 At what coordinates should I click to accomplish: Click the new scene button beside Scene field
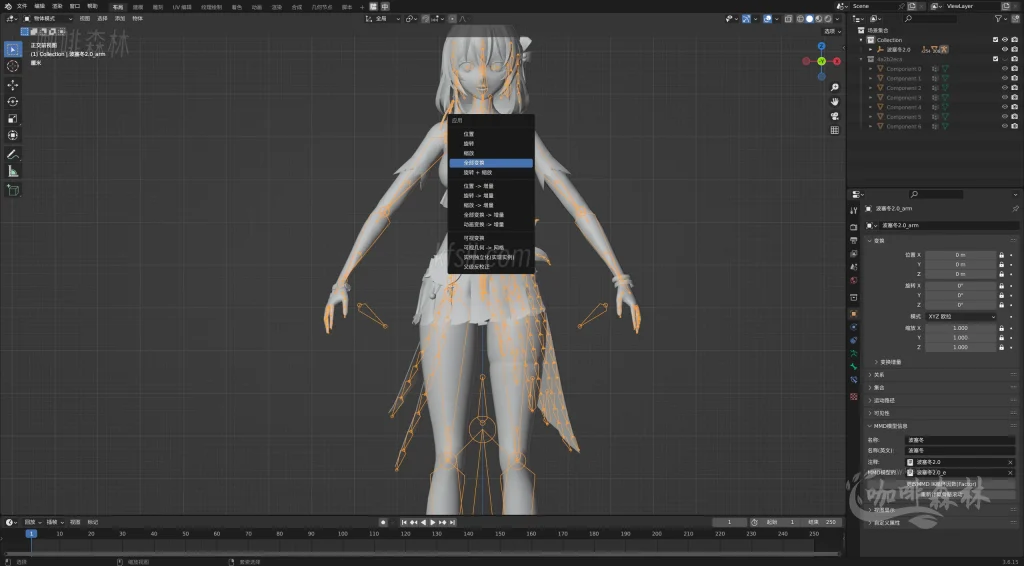pyautogui.click(x=912, y=6)
